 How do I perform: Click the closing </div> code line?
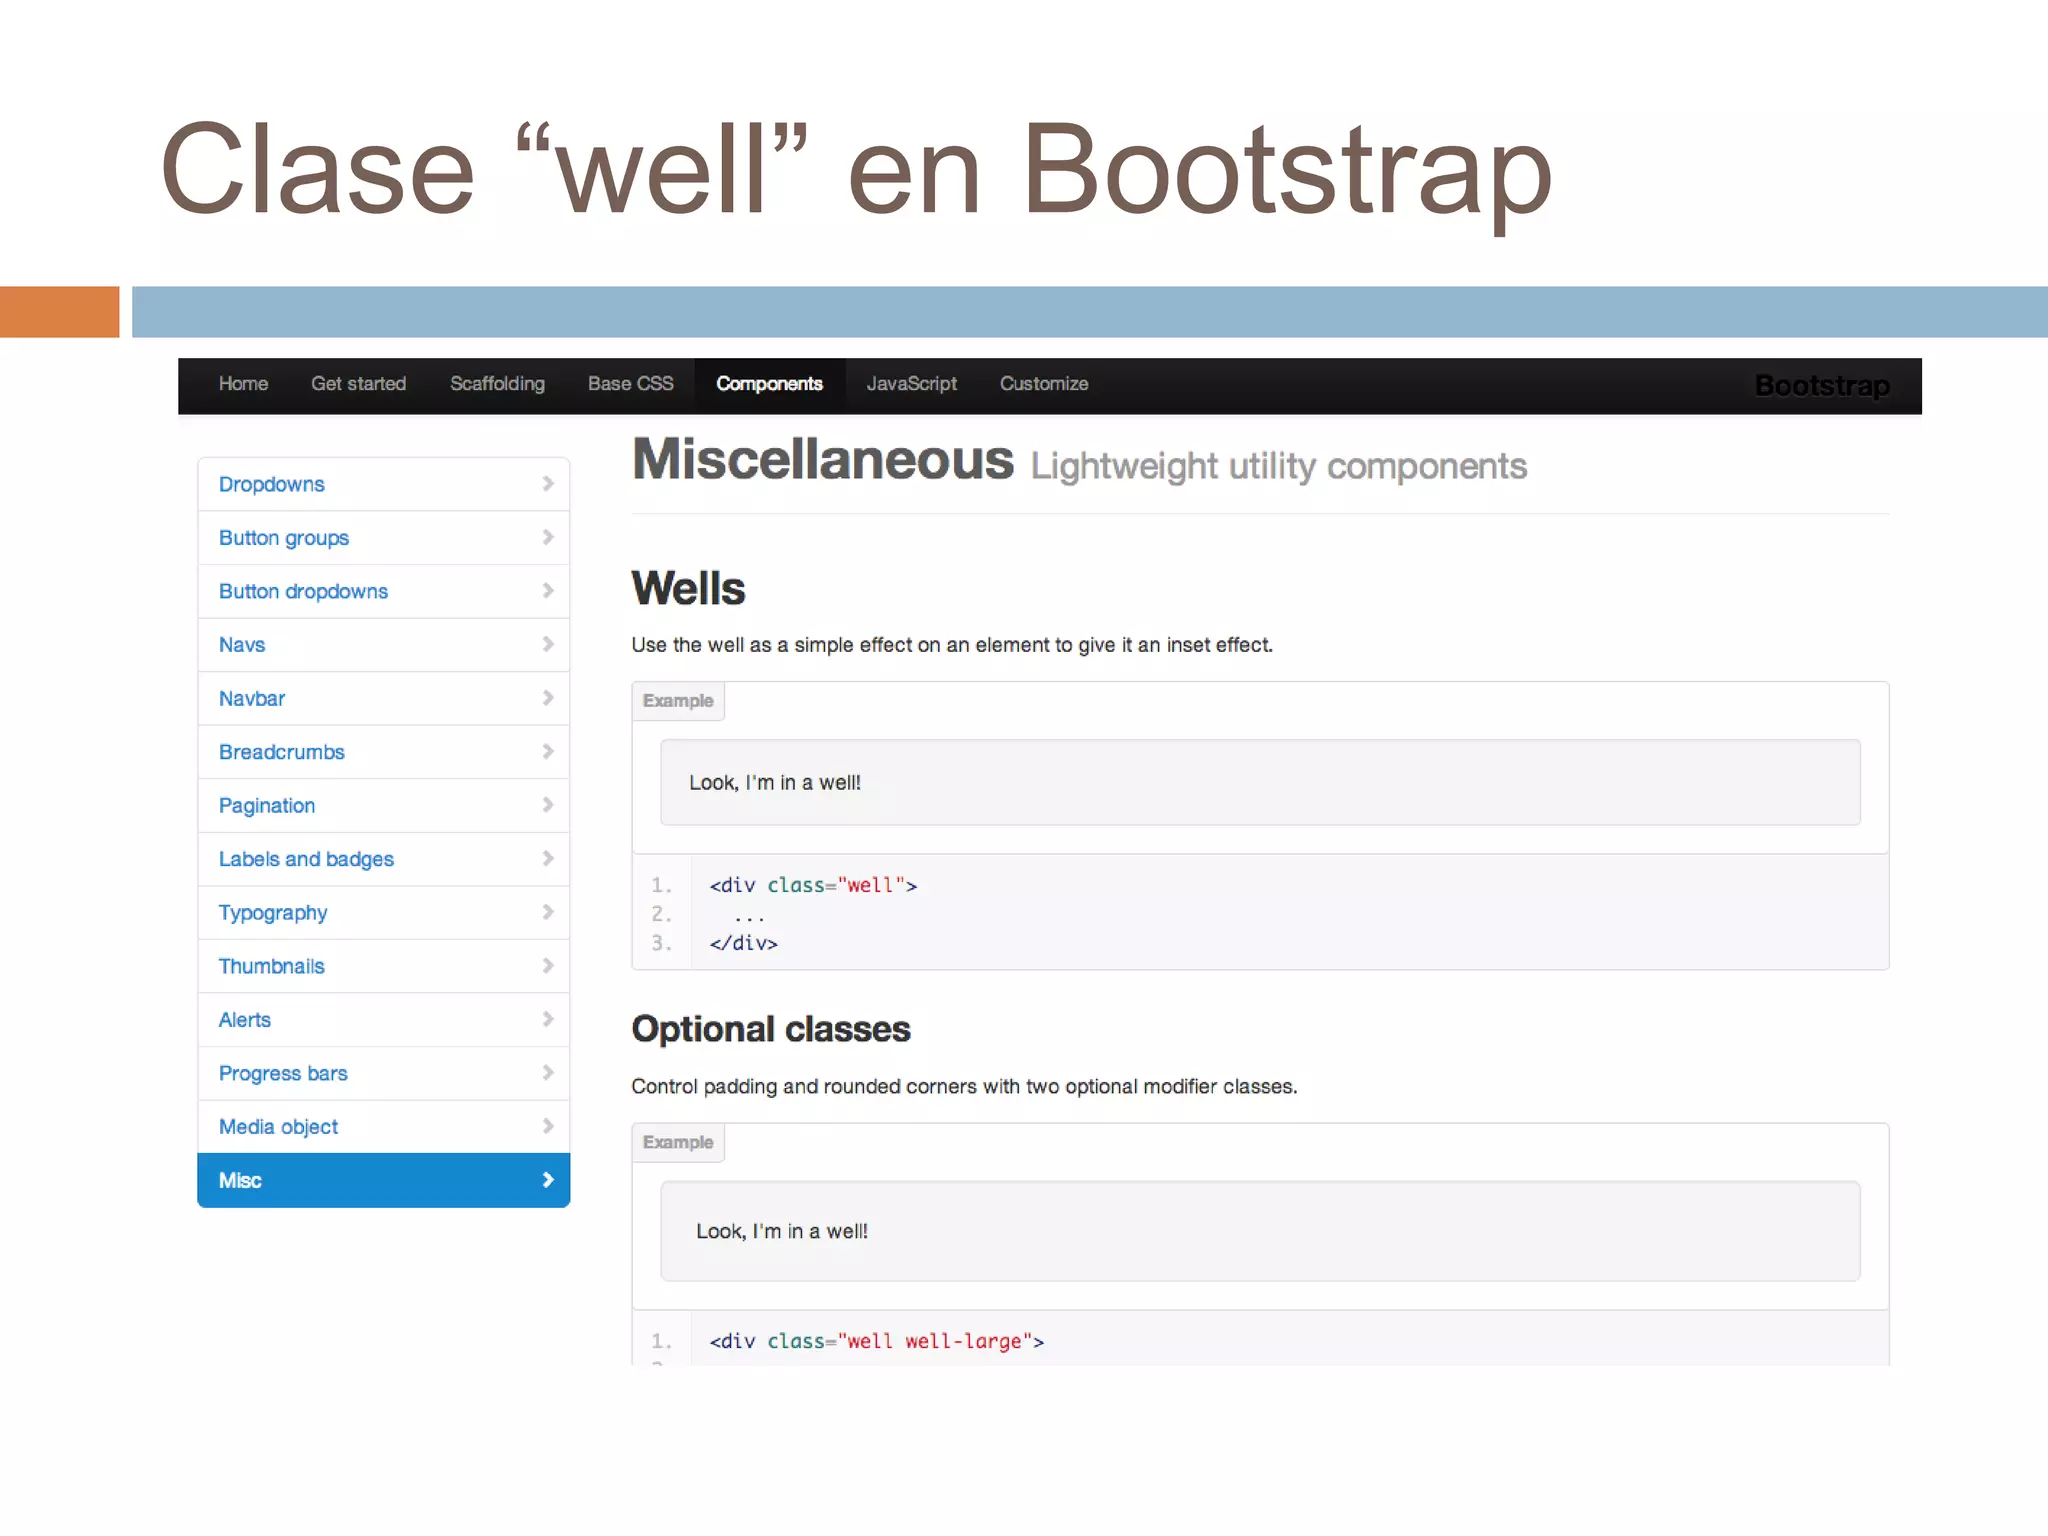tap(743, 943)
